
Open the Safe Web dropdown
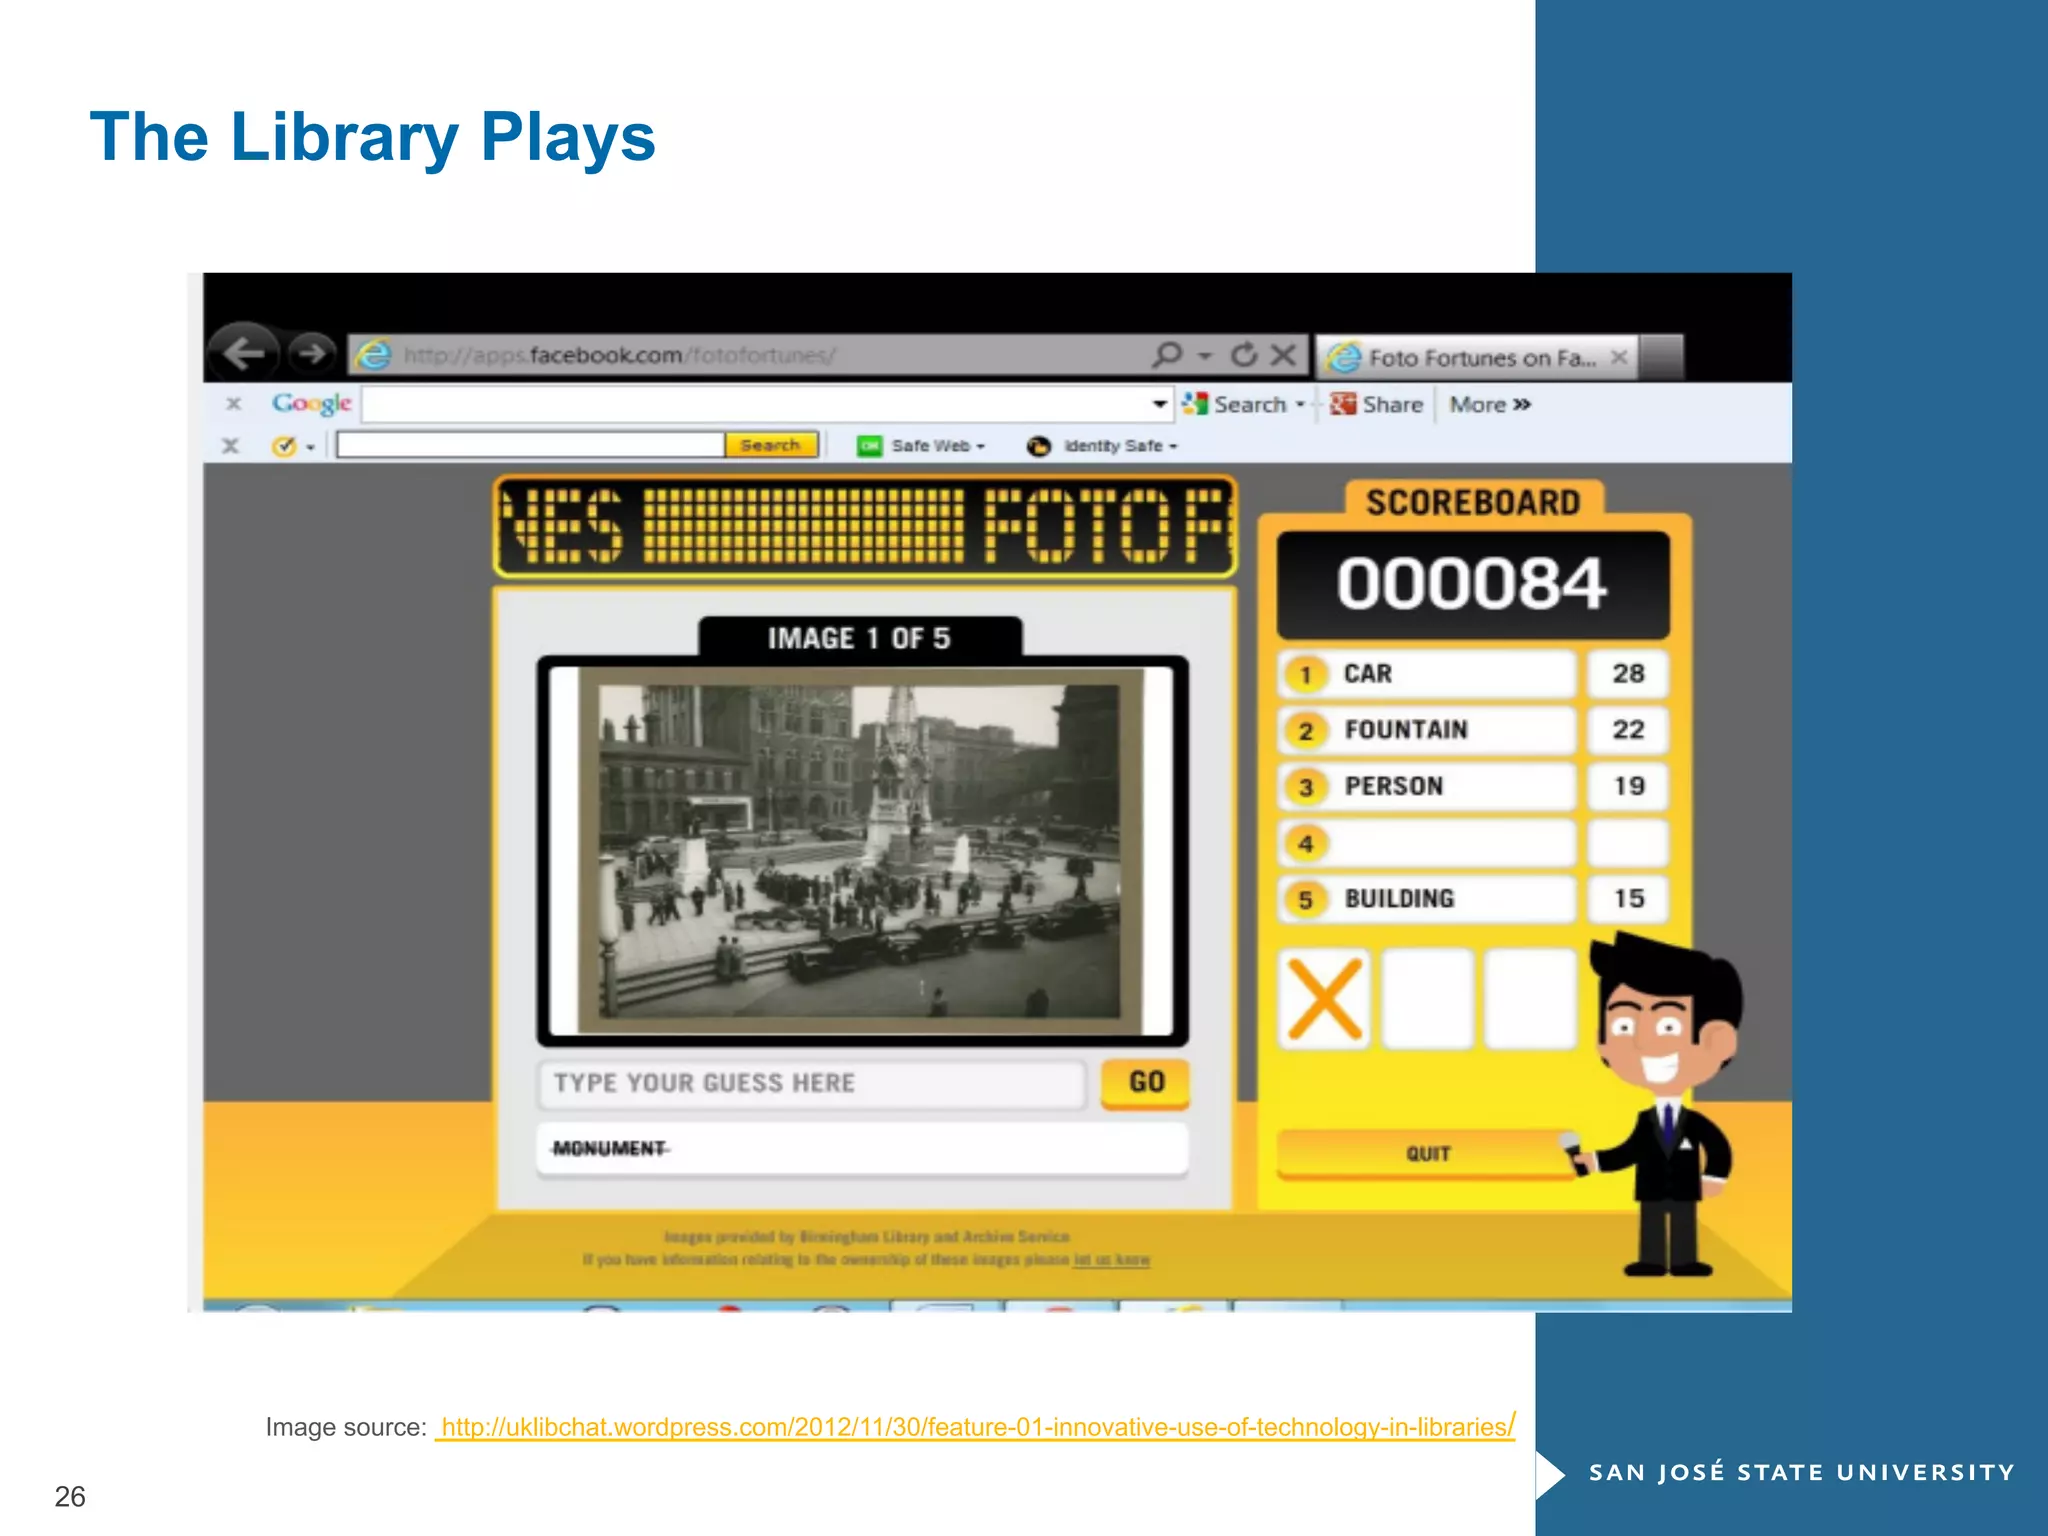[938, 446]
